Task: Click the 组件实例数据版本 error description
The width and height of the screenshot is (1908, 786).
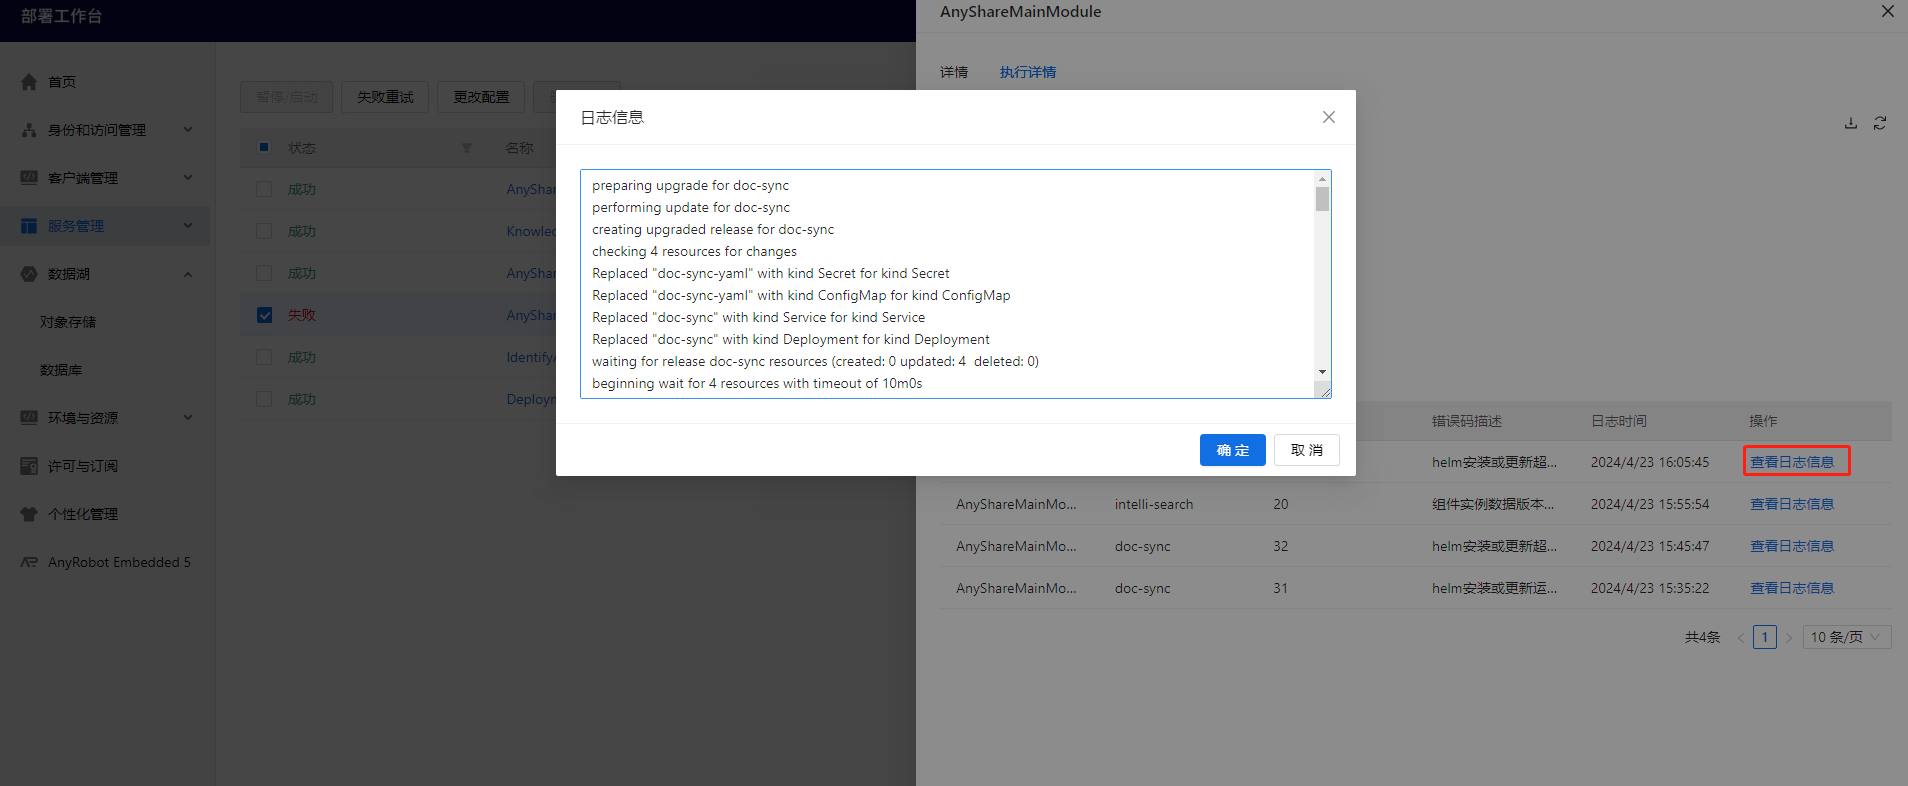Action: [1493, 504]
